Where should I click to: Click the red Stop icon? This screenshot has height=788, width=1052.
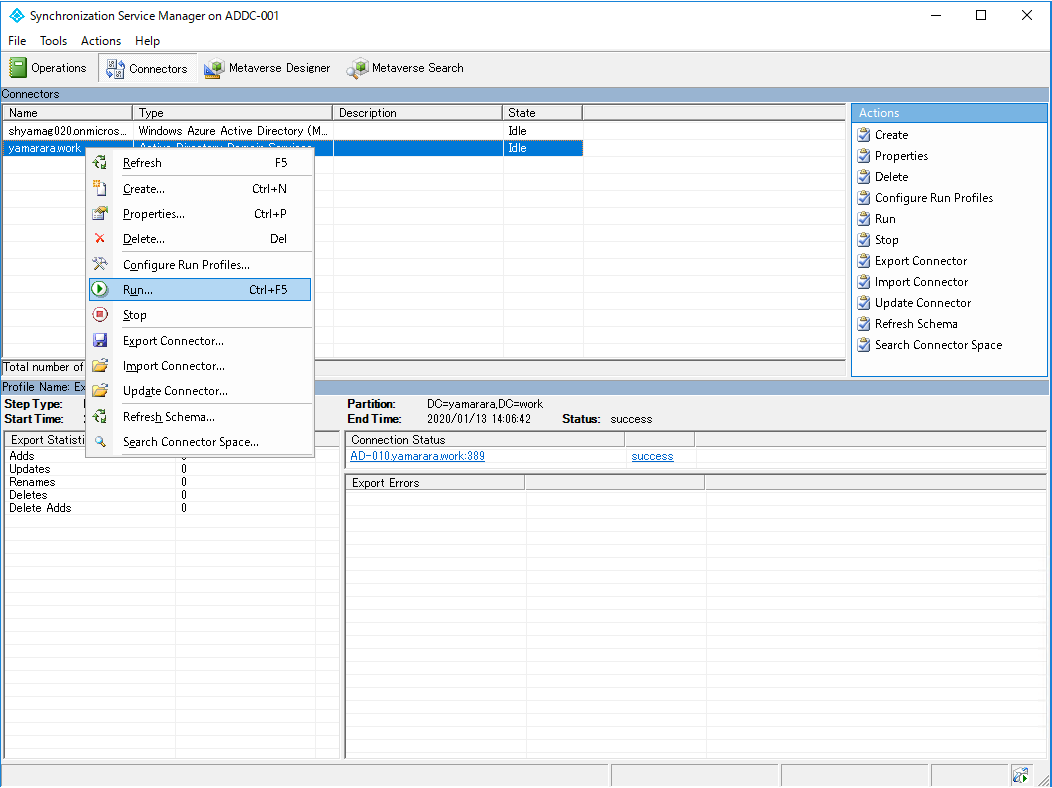[100, 314]
